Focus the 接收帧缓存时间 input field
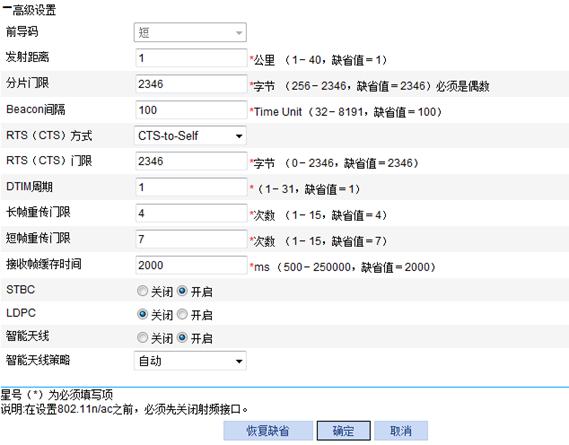The image size is (569, 445). tap(191, 265)
